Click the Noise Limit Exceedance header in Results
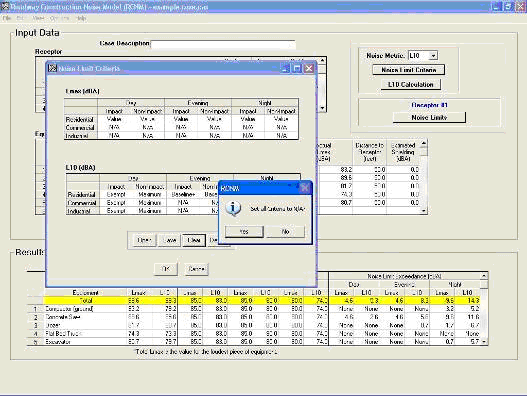The height and width of the screenshot is (396, 527). coord(404,276)
